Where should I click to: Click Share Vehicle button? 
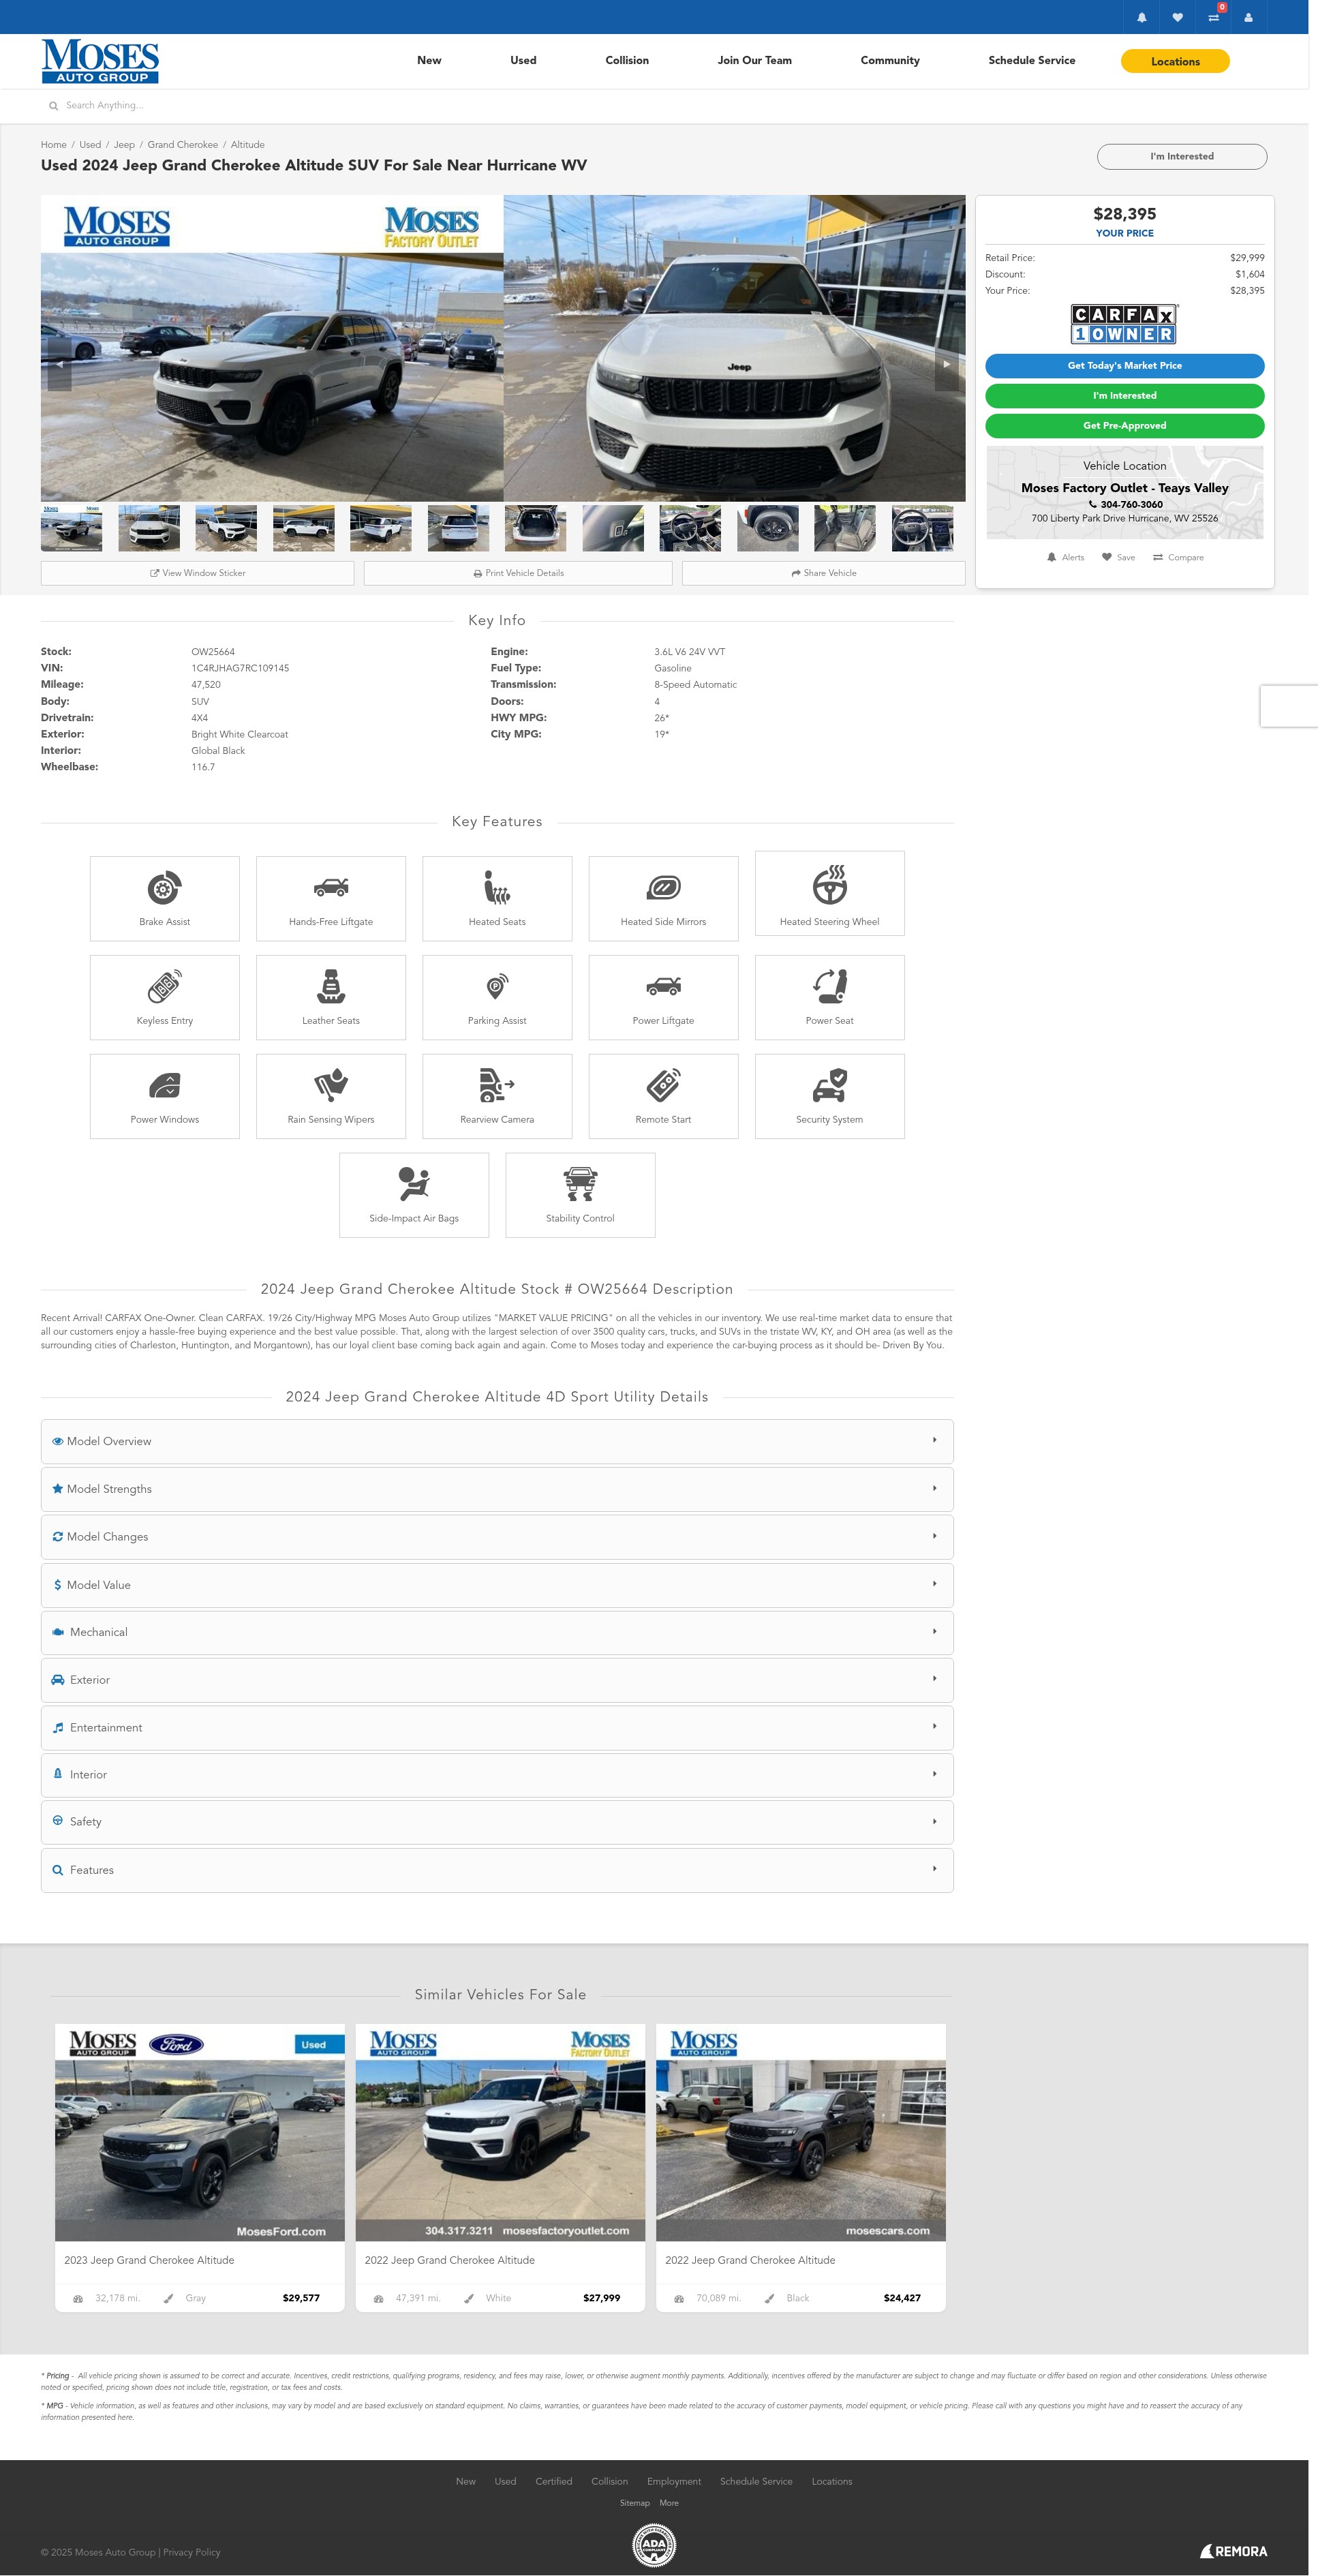tap(824, 573)
